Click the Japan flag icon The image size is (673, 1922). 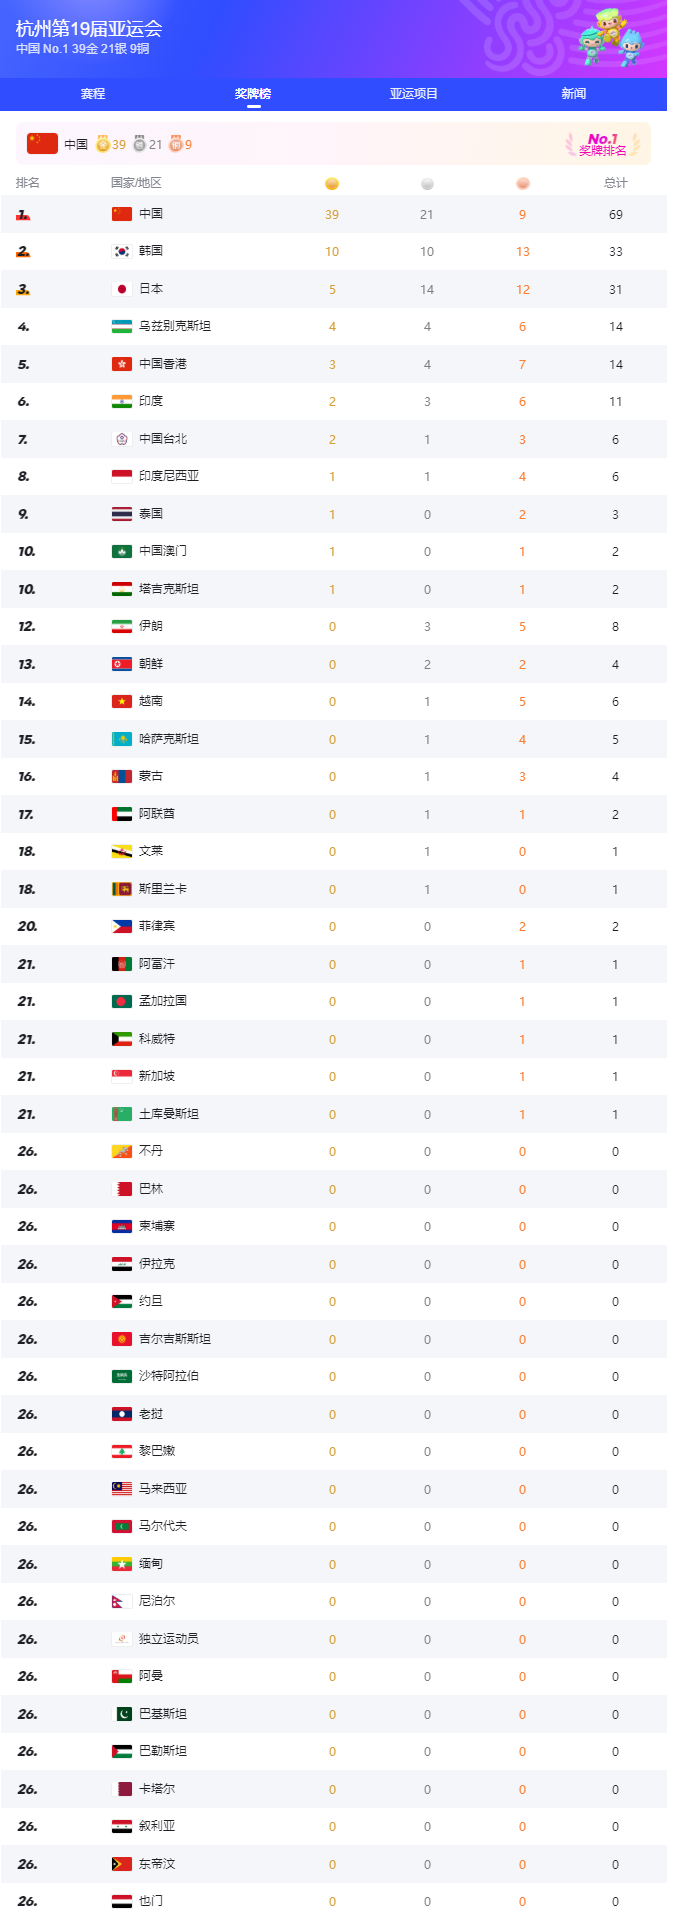click(x=121, y=289)
